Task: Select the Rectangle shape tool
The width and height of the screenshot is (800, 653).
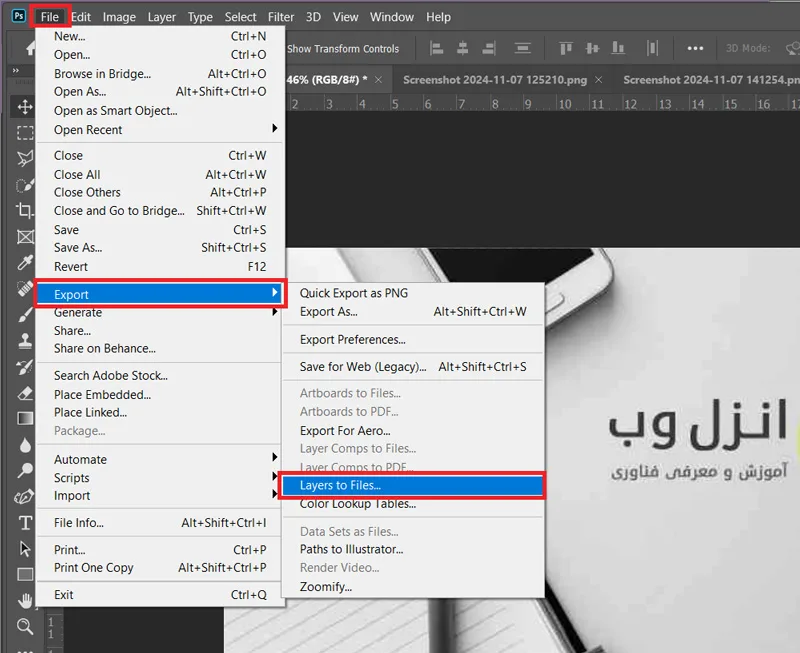Action: pos(24,574)
